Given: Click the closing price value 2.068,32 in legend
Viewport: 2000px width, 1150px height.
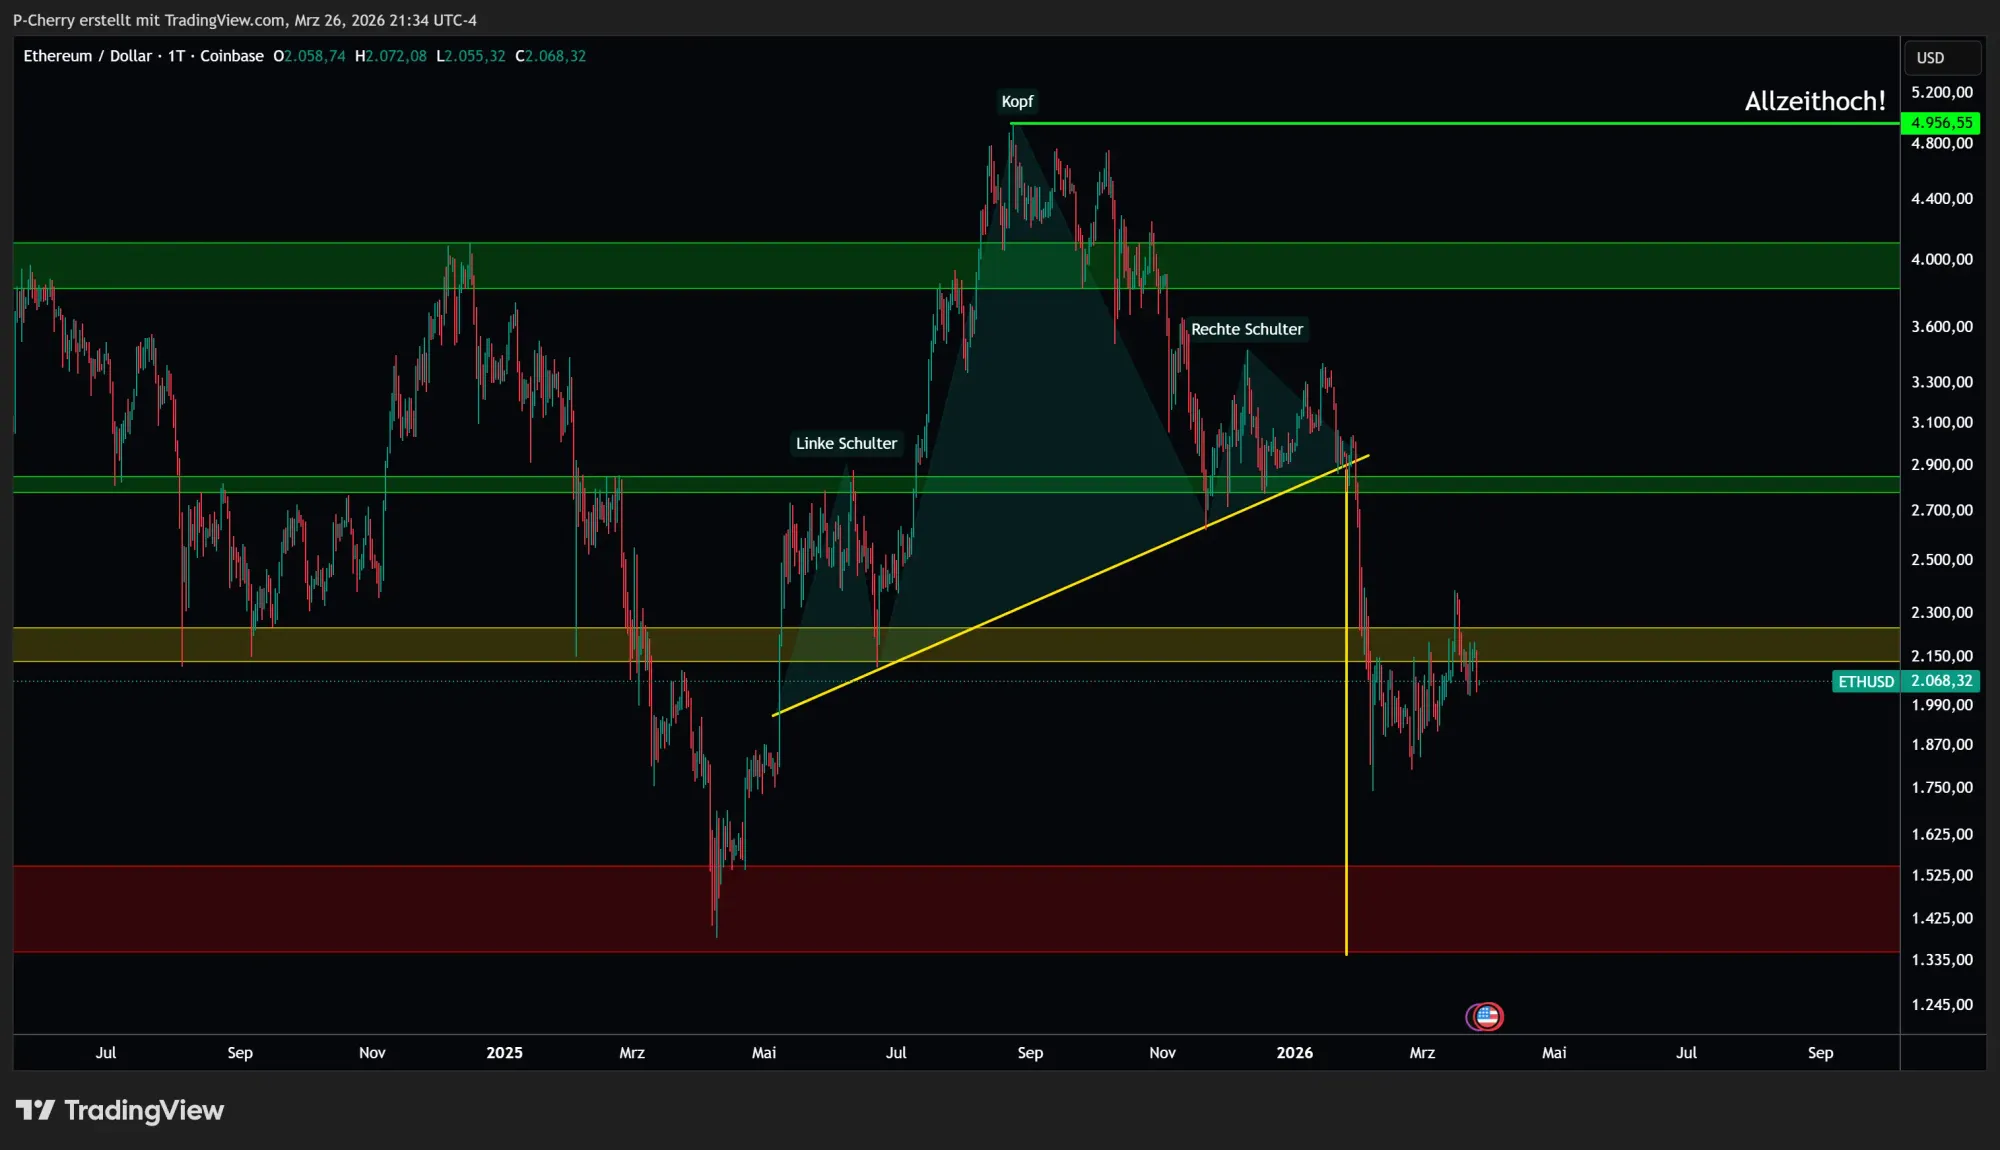Looking at the screenshot, I should (x=555, y=56).
